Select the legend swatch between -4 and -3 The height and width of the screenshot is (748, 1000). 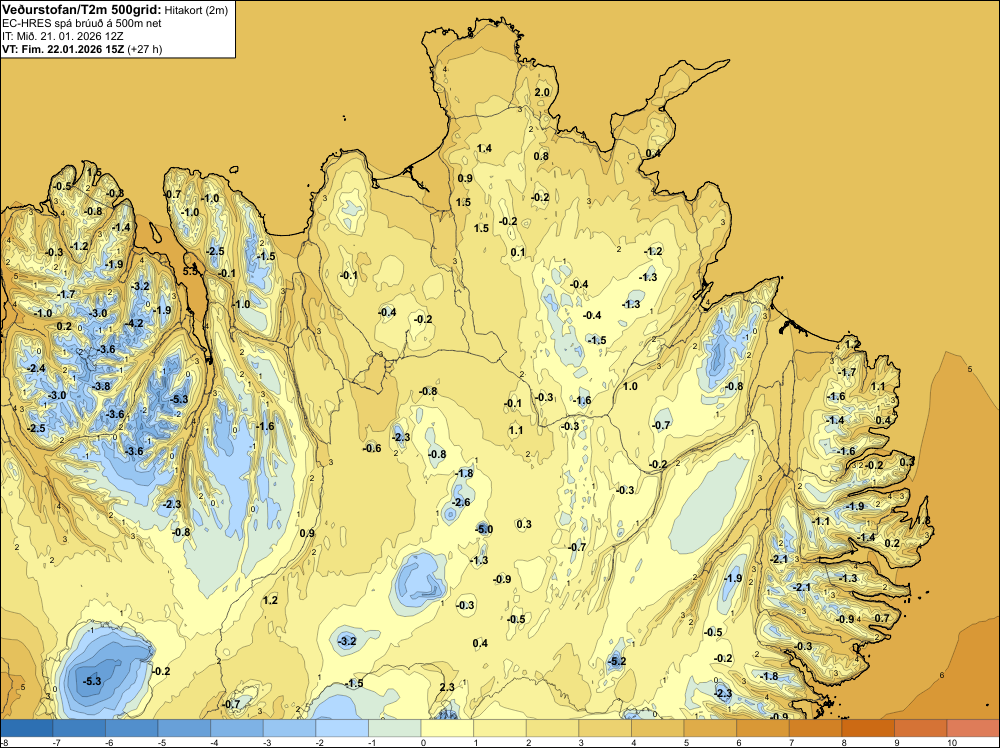click(x=237, y=728)
